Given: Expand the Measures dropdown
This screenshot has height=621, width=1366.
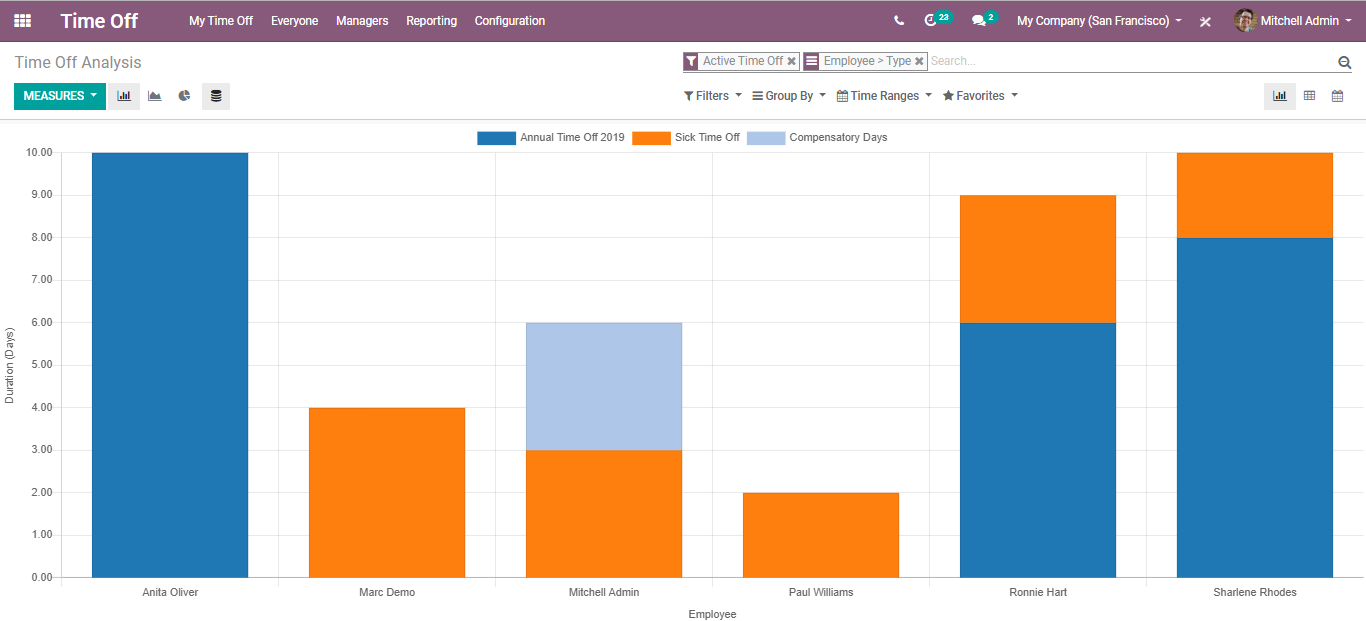Looking at the screenshot, I should (60, 96).
